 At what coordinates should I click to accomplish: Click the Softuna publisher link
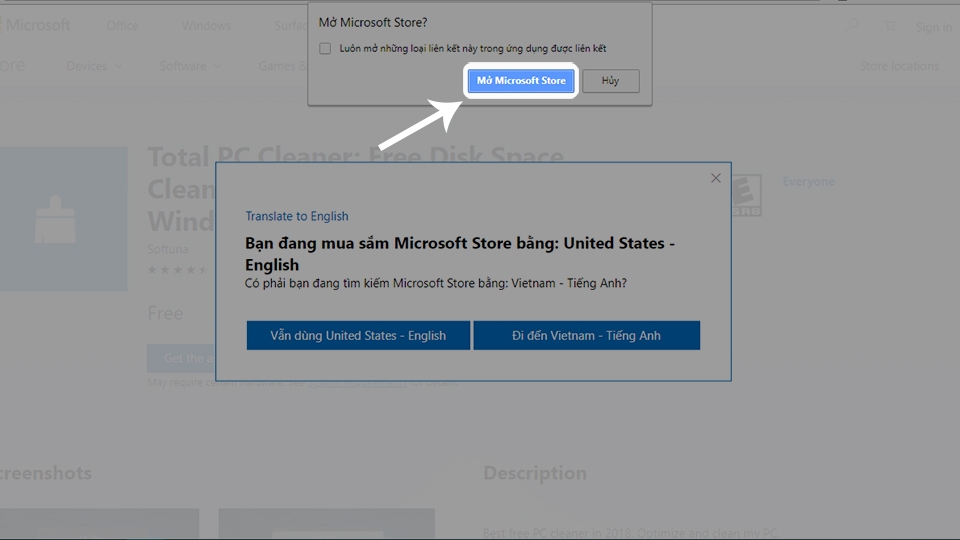167,249
